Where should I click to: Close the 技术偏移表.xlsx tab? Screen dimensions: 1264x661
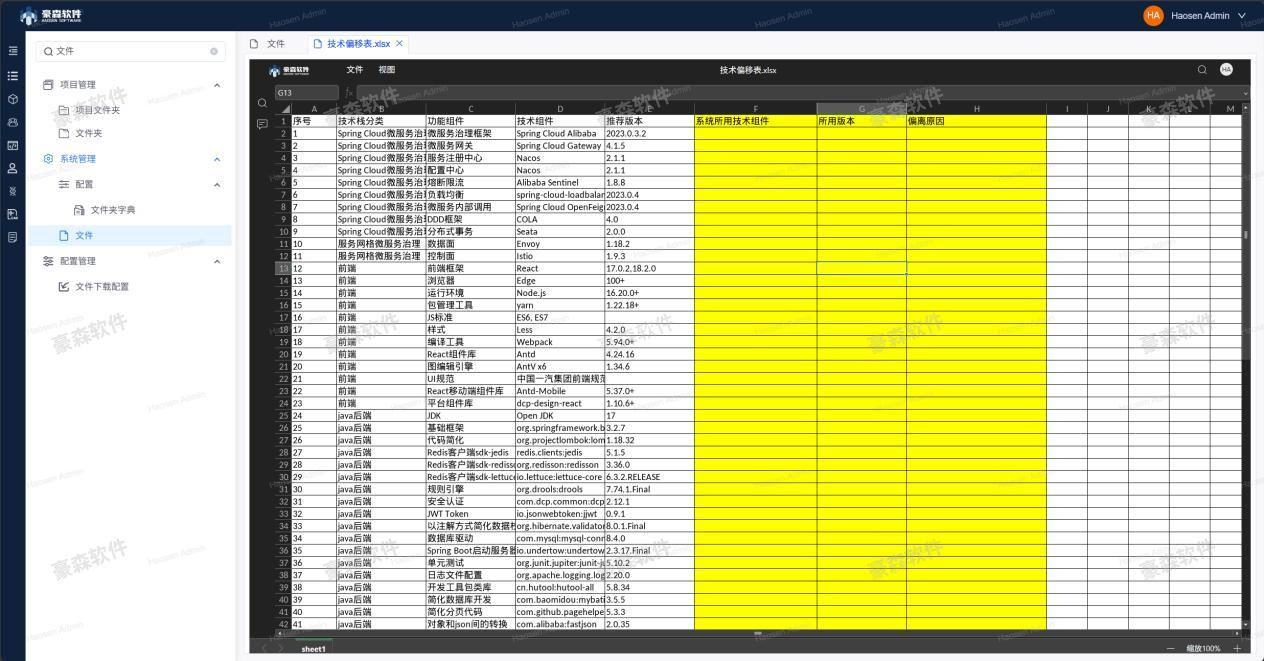400,44
